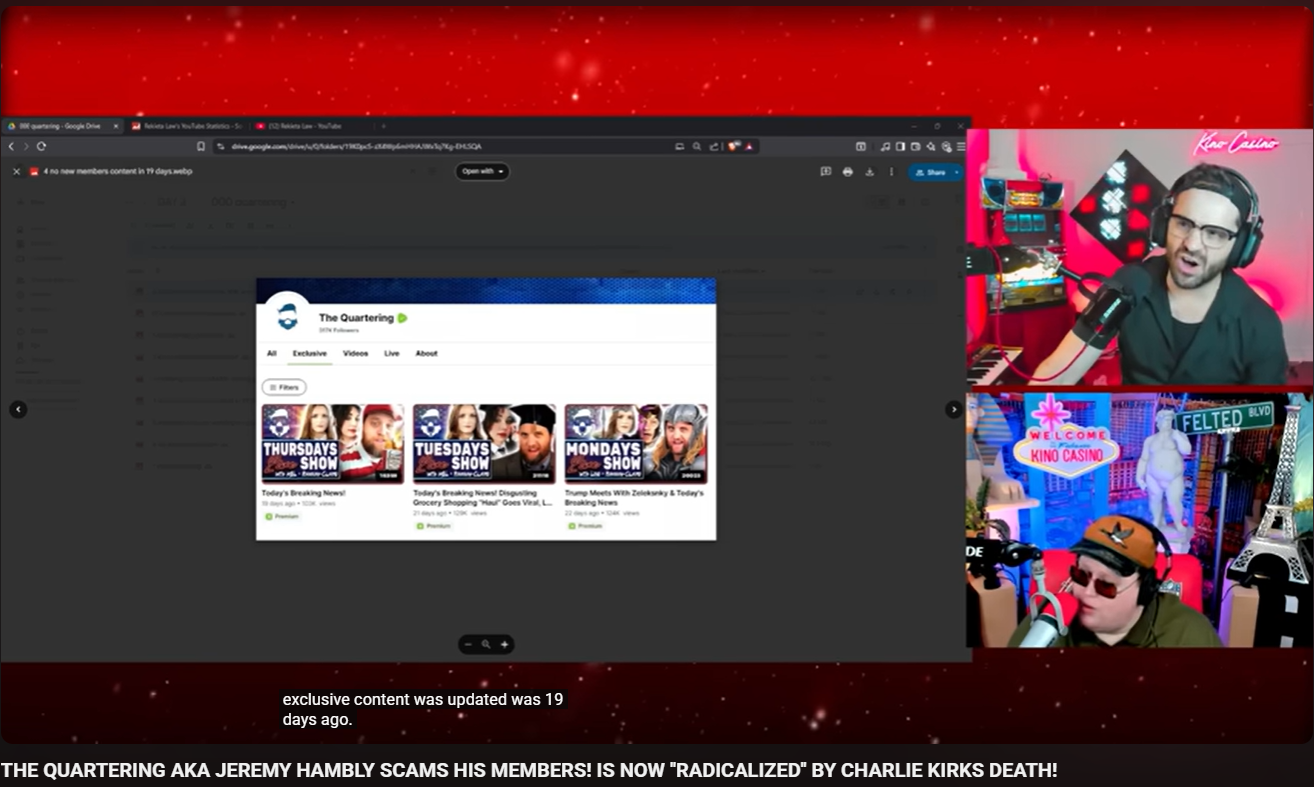Click the browser back arrow

(x=11, y=146)
